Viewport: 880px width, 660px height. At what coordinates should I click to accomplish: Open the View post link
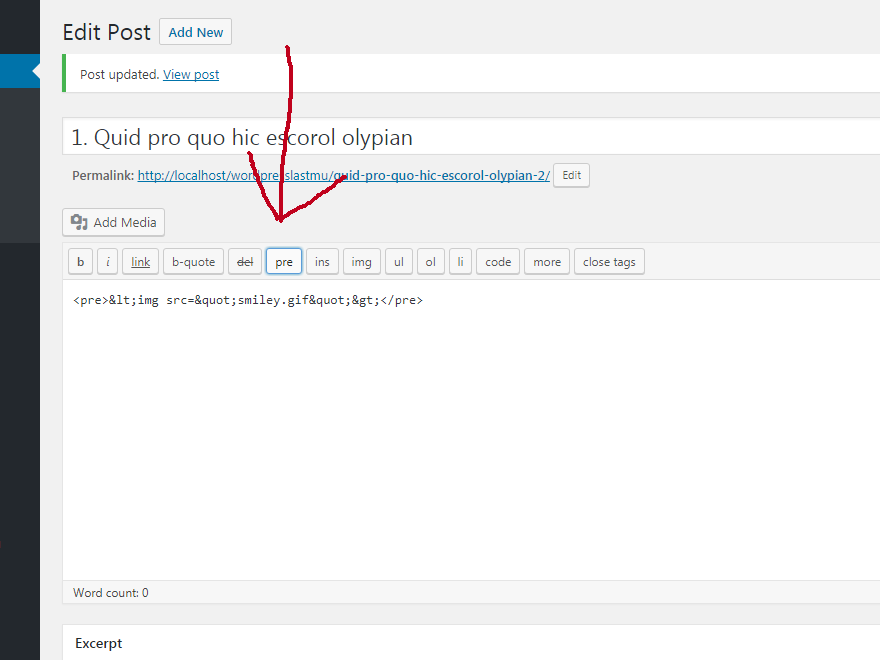coord(191,75)
